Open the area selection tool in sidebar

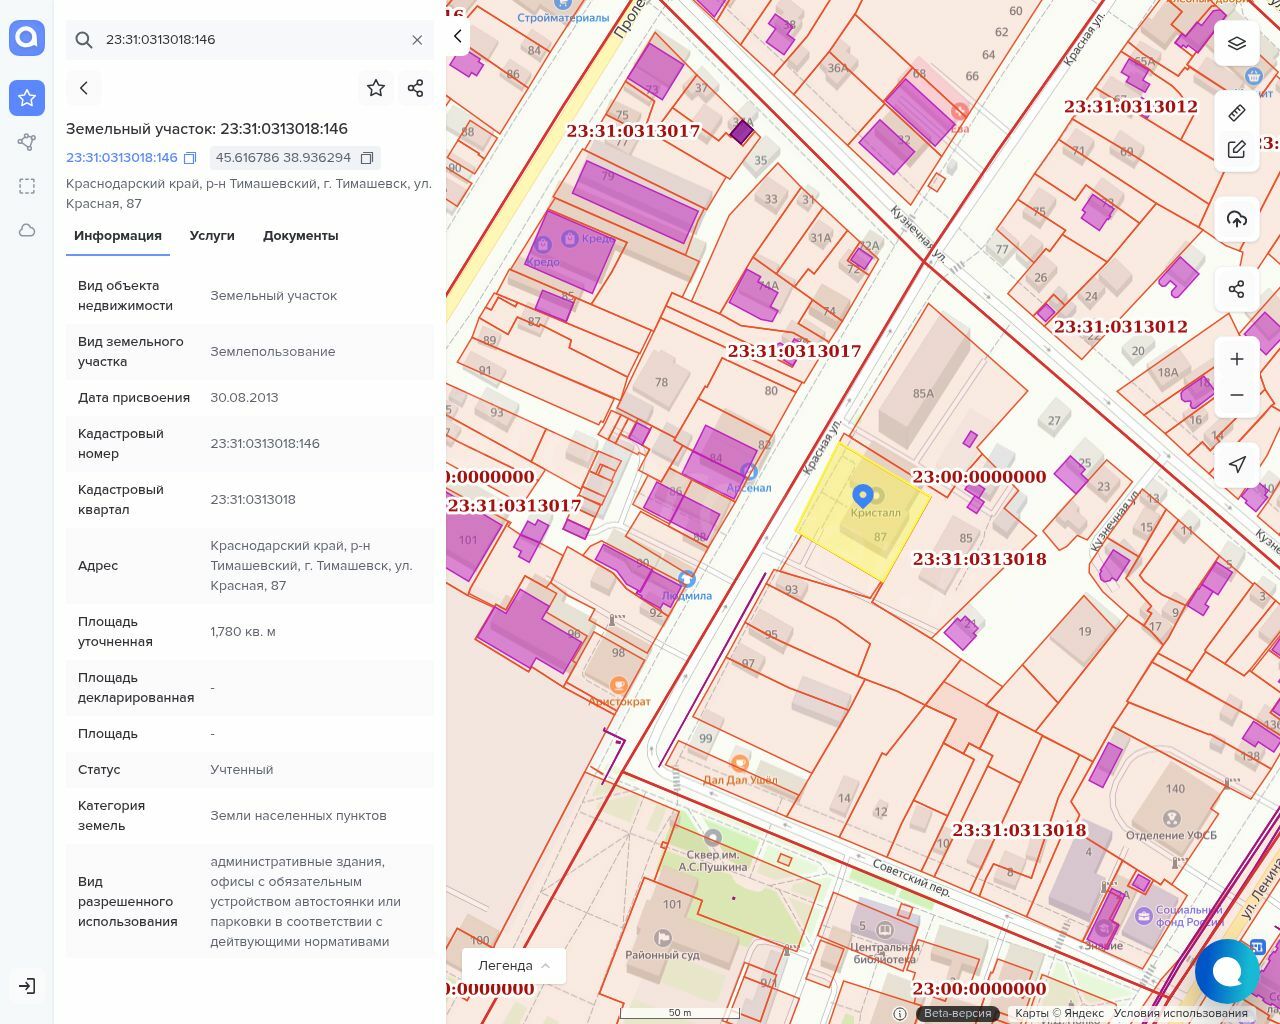point(27,186)
